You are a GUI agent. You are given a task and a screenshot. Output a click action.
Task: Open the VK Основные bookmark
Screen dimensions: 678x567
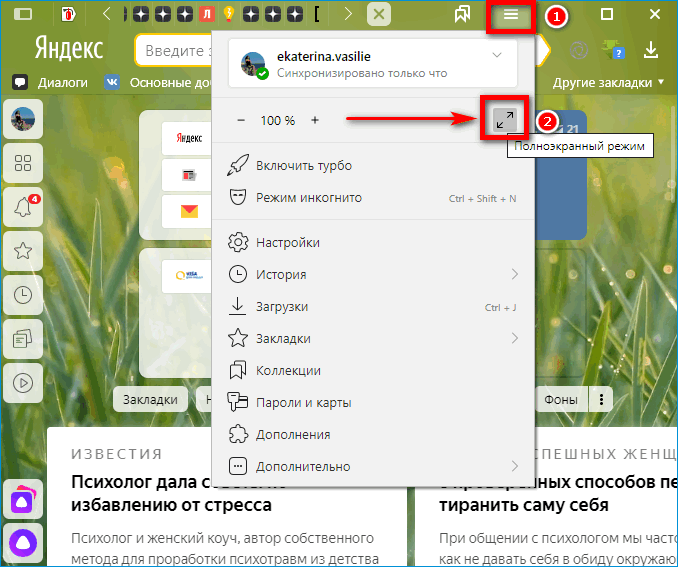(x=158, y=83)
